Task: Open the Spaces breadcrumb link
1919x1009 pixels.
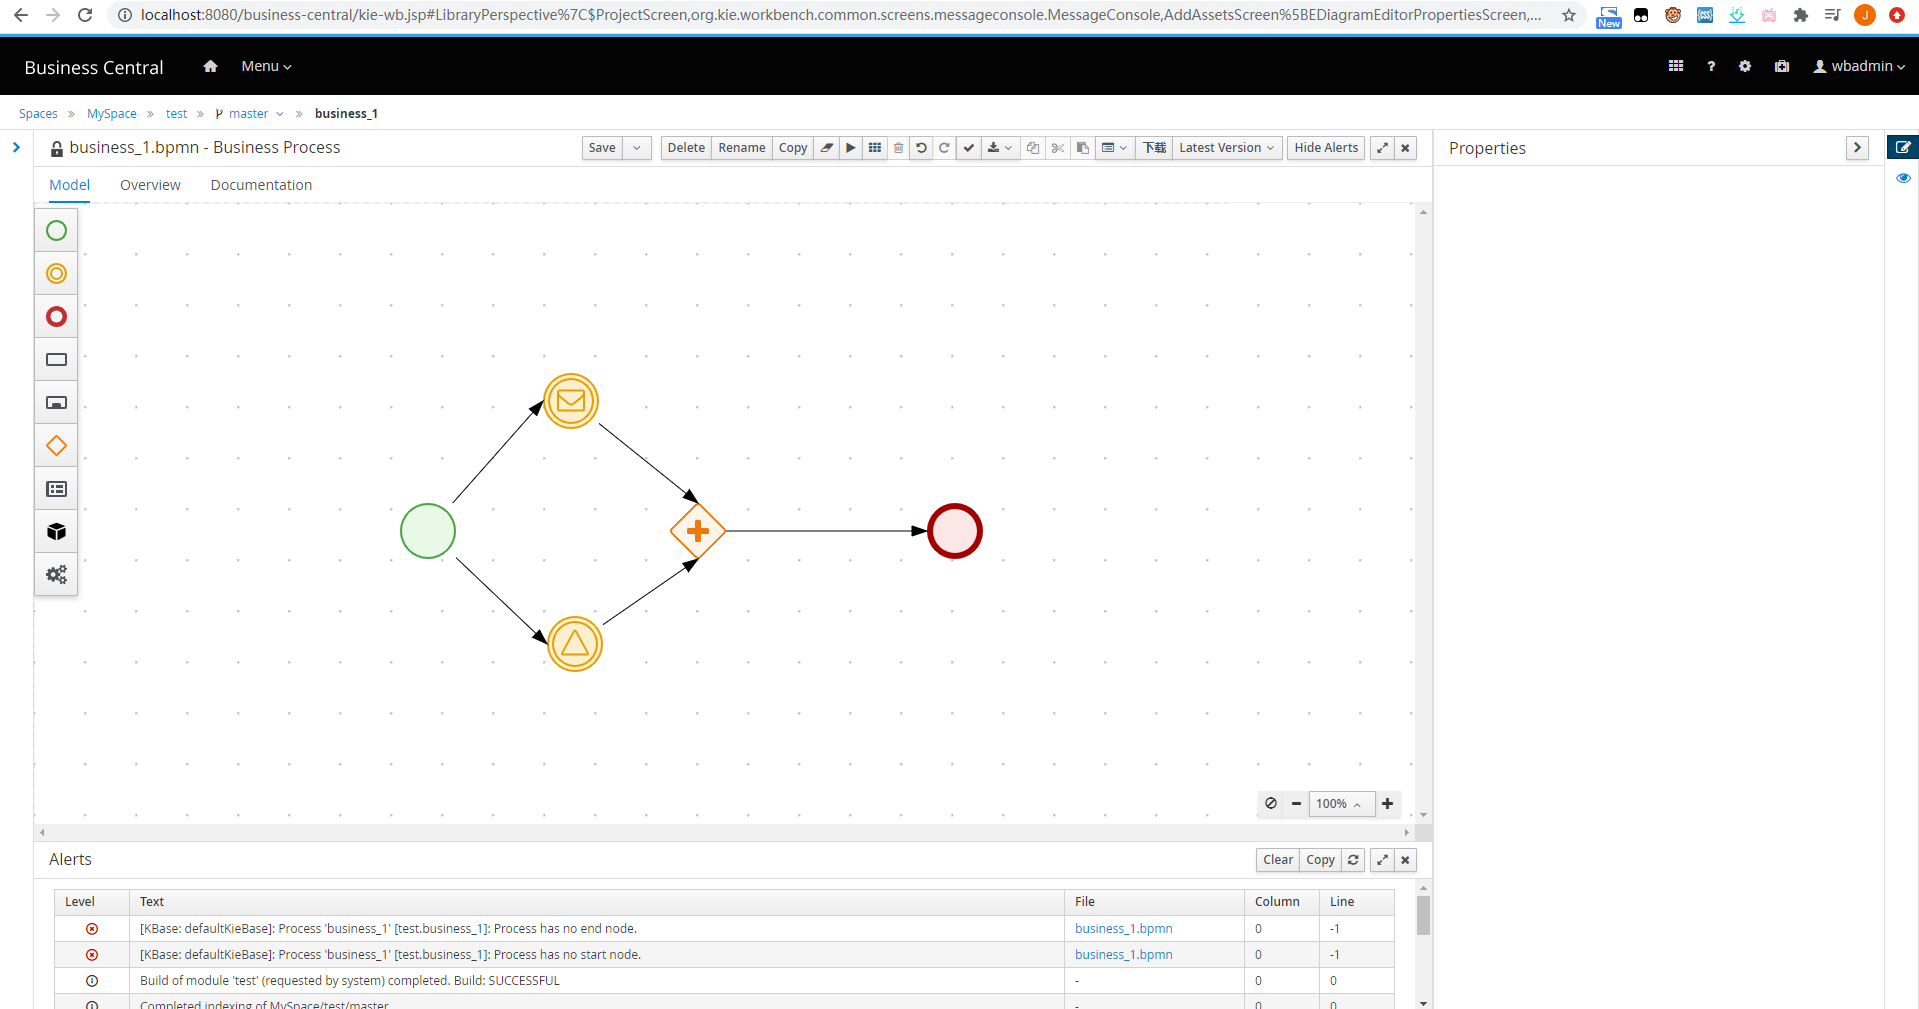Action: (x=38, y=114)
